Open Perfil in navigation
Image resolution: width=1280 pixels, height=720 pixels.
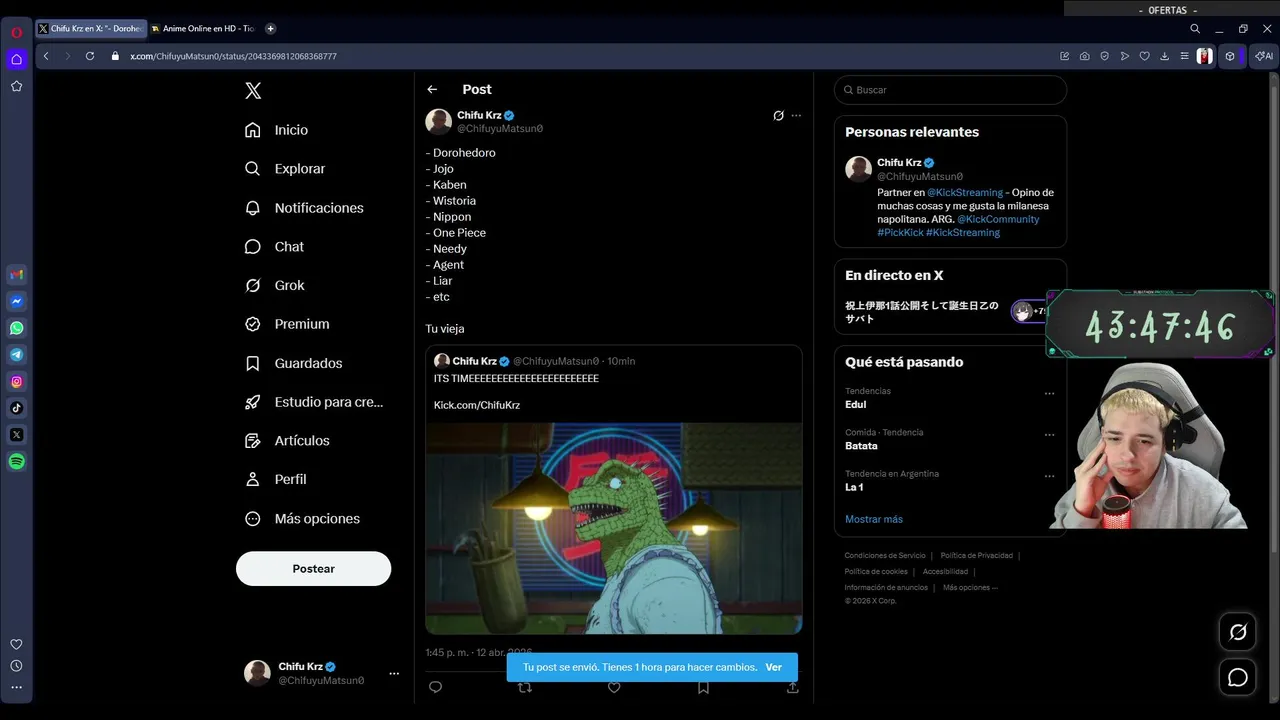pyautogui.click(x=277, y=479)
